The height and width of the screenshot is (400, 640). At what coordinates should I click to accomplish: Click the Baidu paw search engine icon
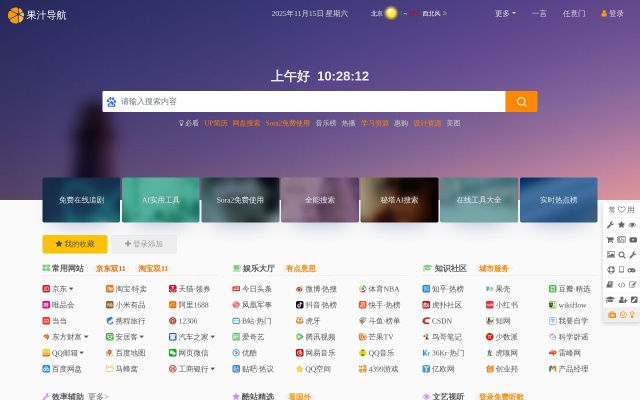point(110,101)
